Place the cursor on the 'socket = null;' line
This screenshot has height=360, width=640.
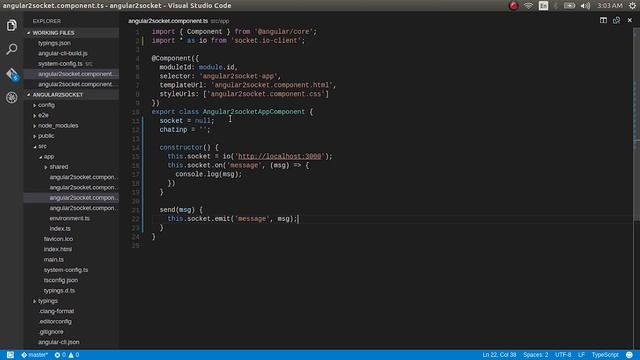pyautogui.click(x=187, y=121)
